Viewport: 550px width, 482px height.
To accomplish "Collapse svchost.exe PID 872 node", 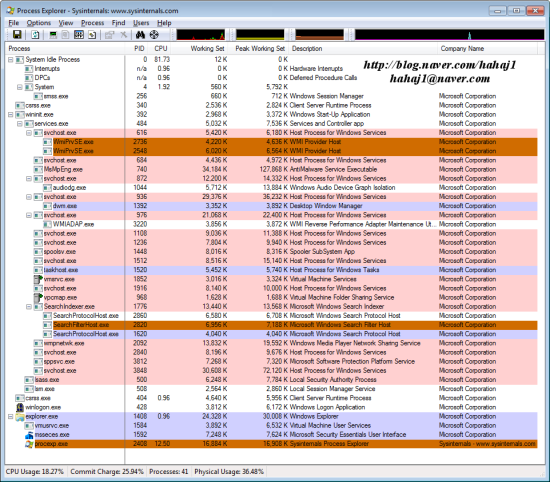I will pos(29,179).
